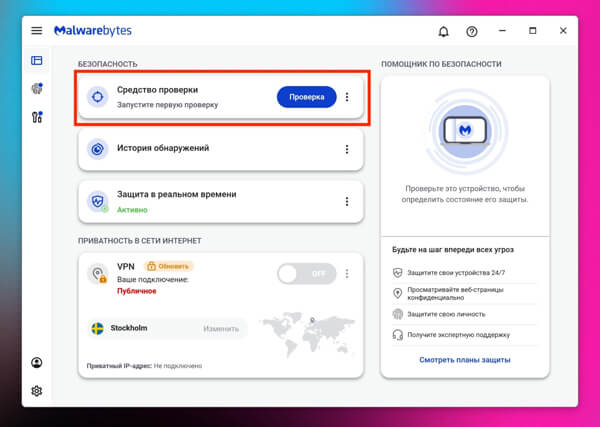Click the fingerprint icon beside 'Защитите свою личность'

tap(398, 314)
